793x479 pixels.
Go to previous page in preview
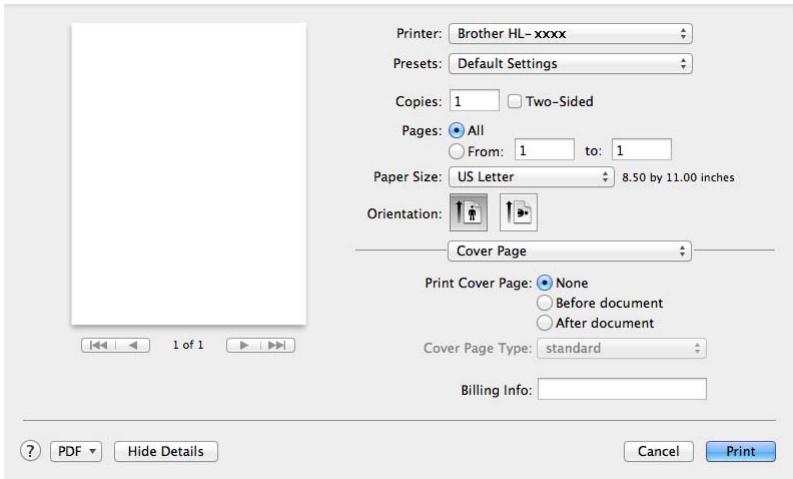point(133,345)
